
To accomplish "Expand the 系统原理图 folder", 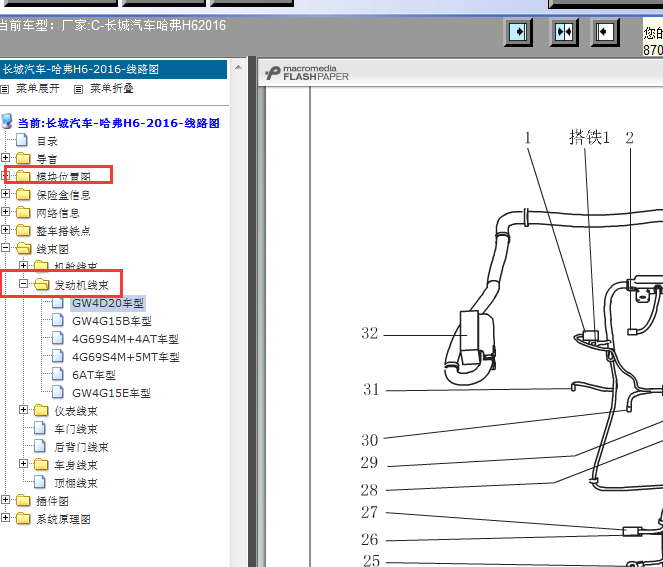I will click(5, 518).
